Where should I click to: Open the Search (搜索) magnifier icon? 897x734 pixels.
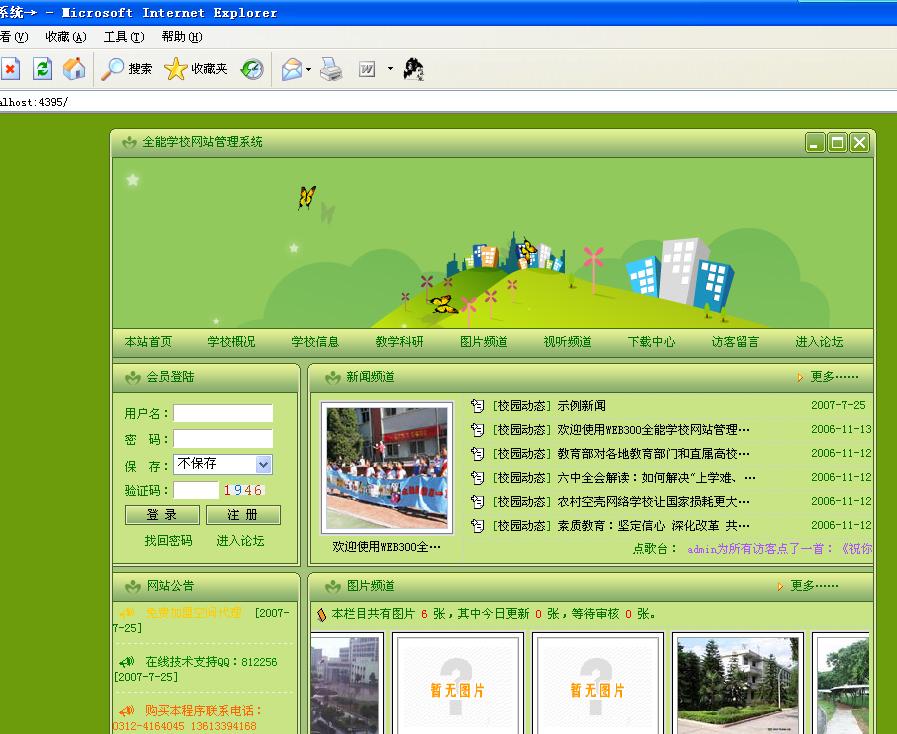[x=113, y=69]
